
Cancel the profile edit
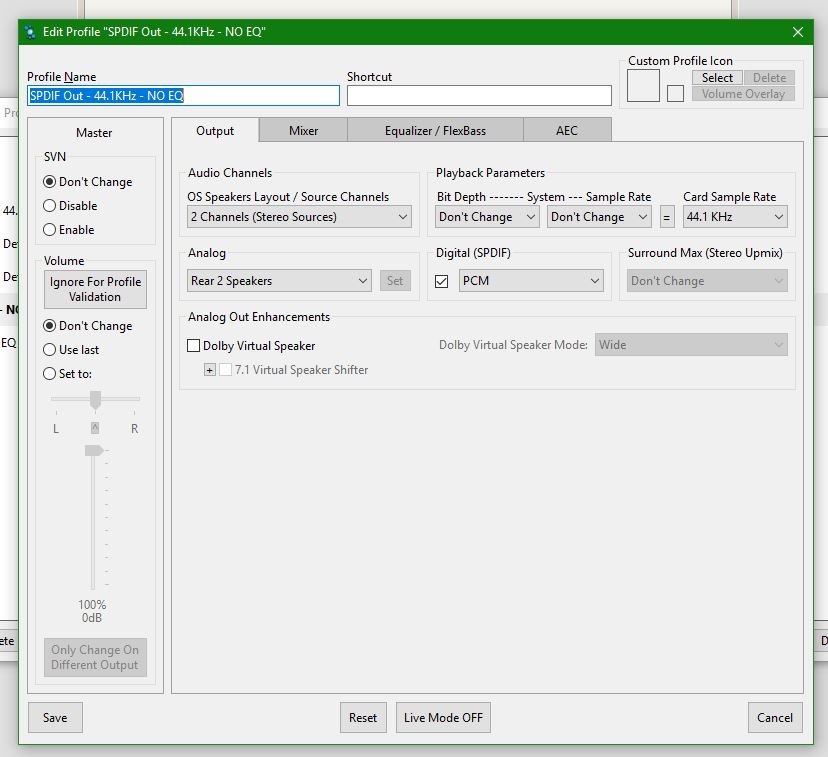point(775,717)
